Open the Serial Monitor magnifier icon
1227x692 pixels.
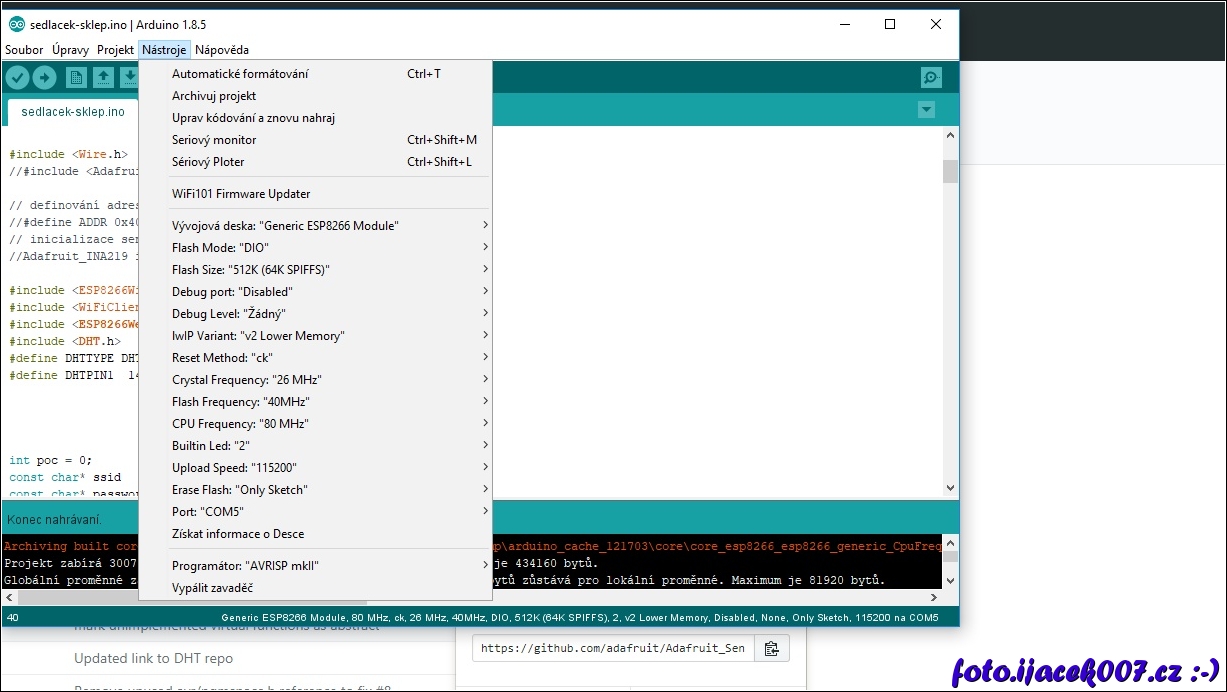(931, 78)
